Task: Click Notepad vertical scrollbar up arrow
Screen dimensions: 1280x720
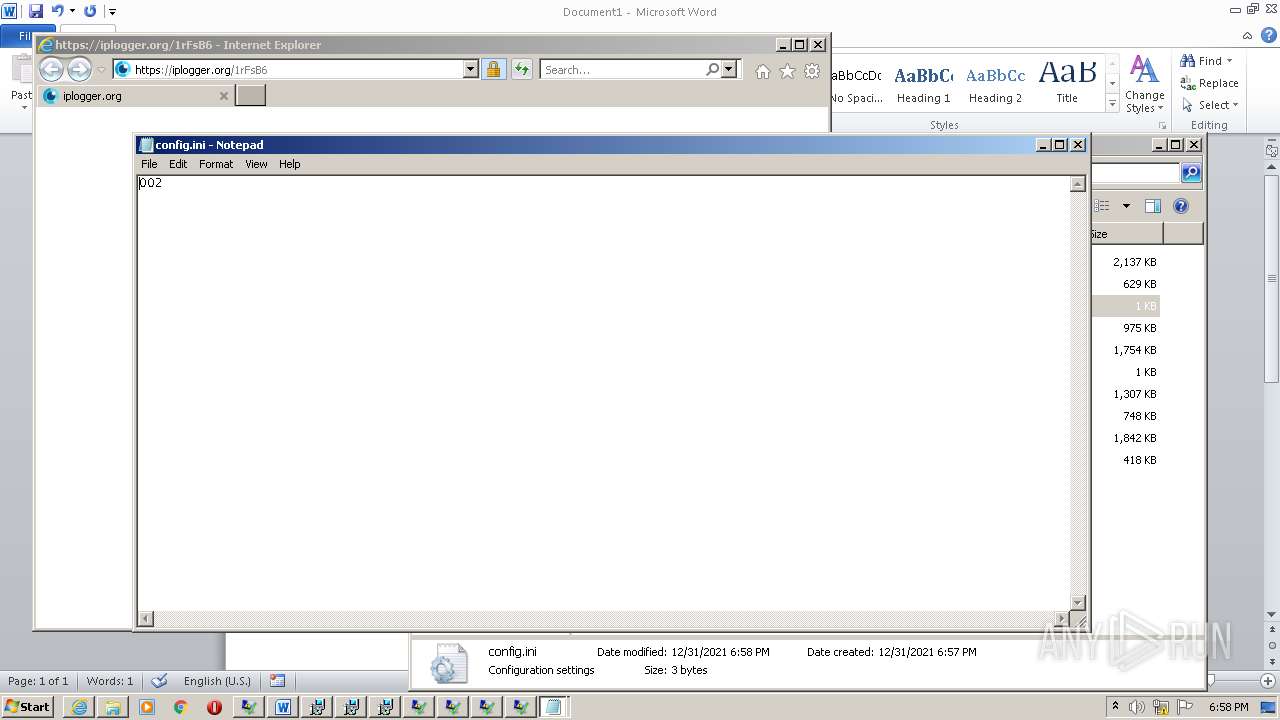Action: tap(1078, 184)
